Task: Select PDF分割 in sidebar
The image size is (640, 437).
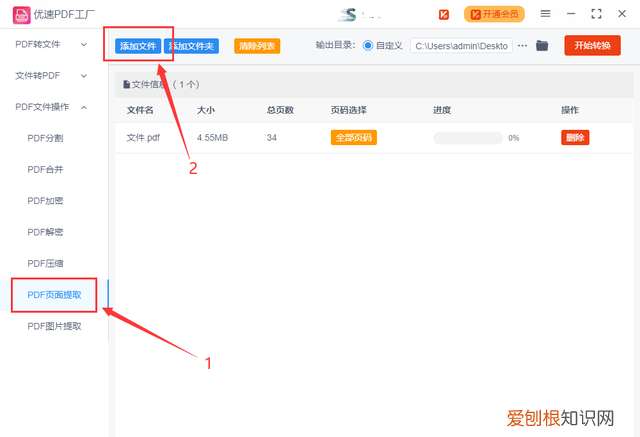Action: coord(45,138)
